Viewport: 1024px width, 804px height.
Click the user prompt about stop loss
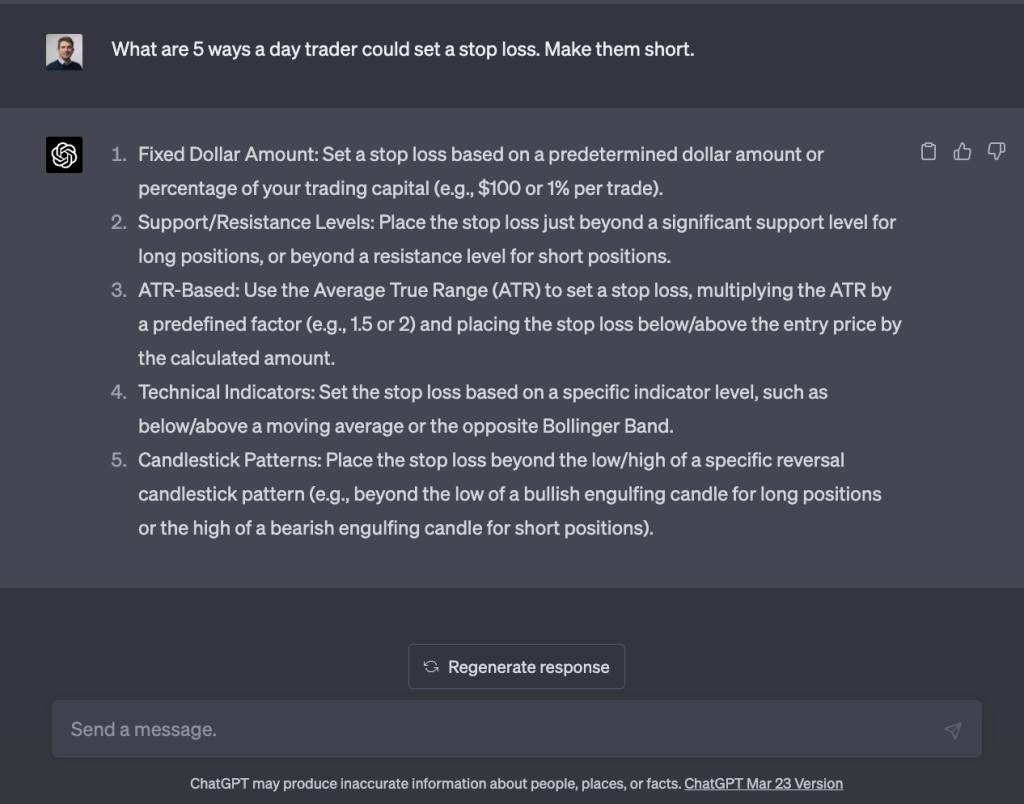(x=402, y=49)
